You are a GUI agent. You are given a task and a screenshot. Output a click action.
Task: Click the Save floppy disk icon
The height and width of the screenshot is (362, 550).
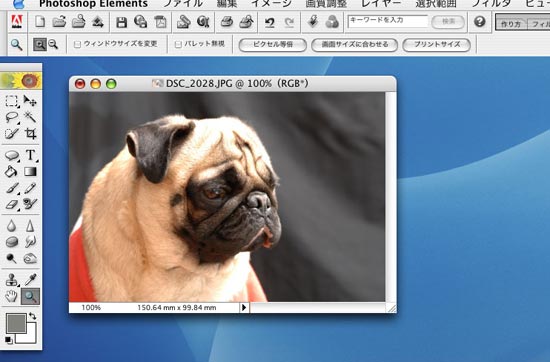coord(121,22)
